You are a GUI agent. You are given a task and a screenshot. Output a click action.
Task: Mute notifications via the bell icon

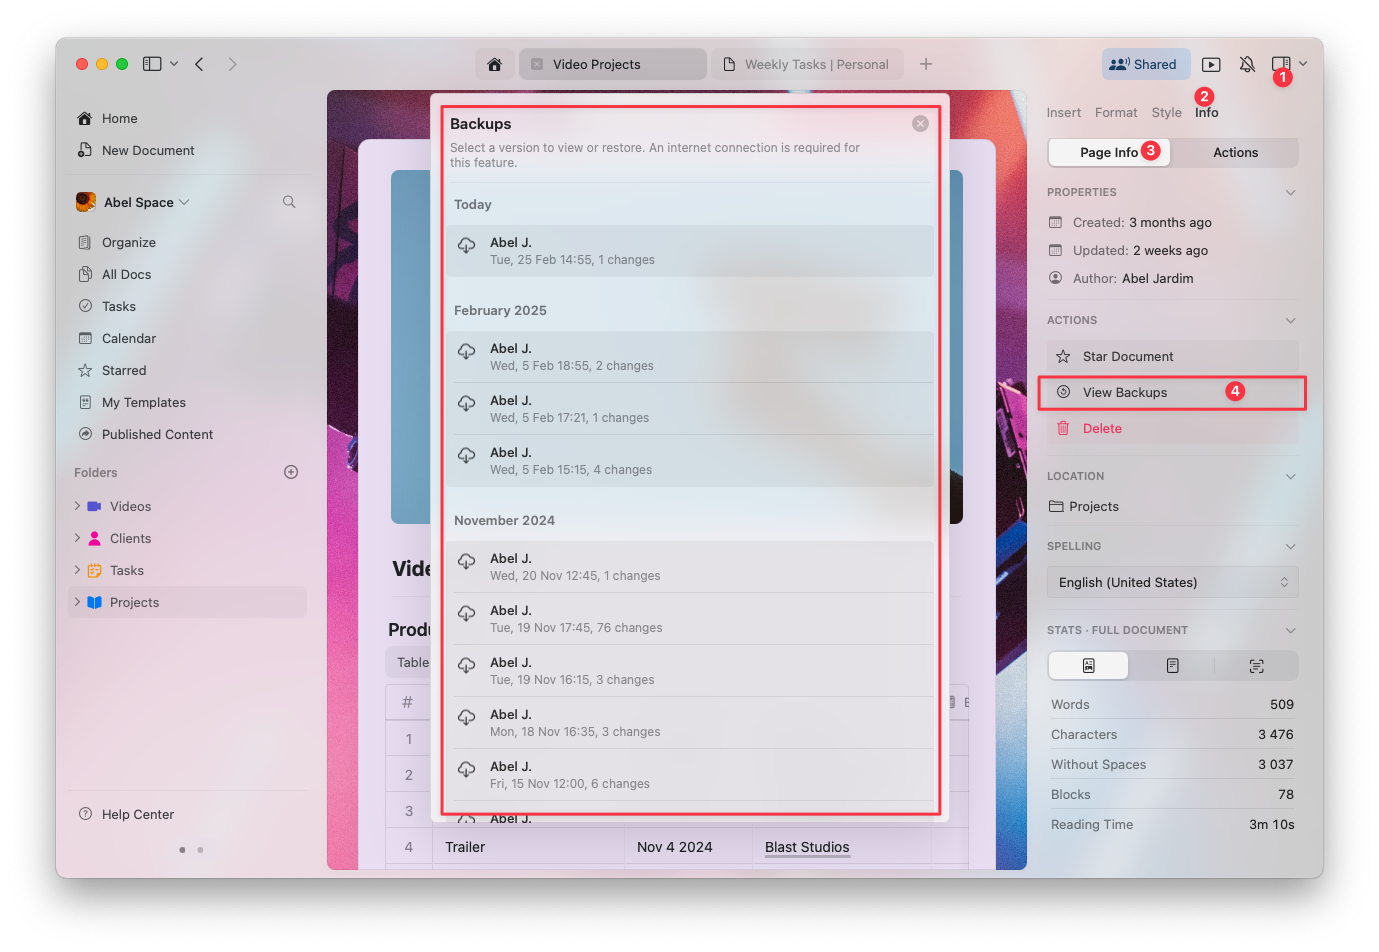pyautogui.click(x=1247, y=63)
